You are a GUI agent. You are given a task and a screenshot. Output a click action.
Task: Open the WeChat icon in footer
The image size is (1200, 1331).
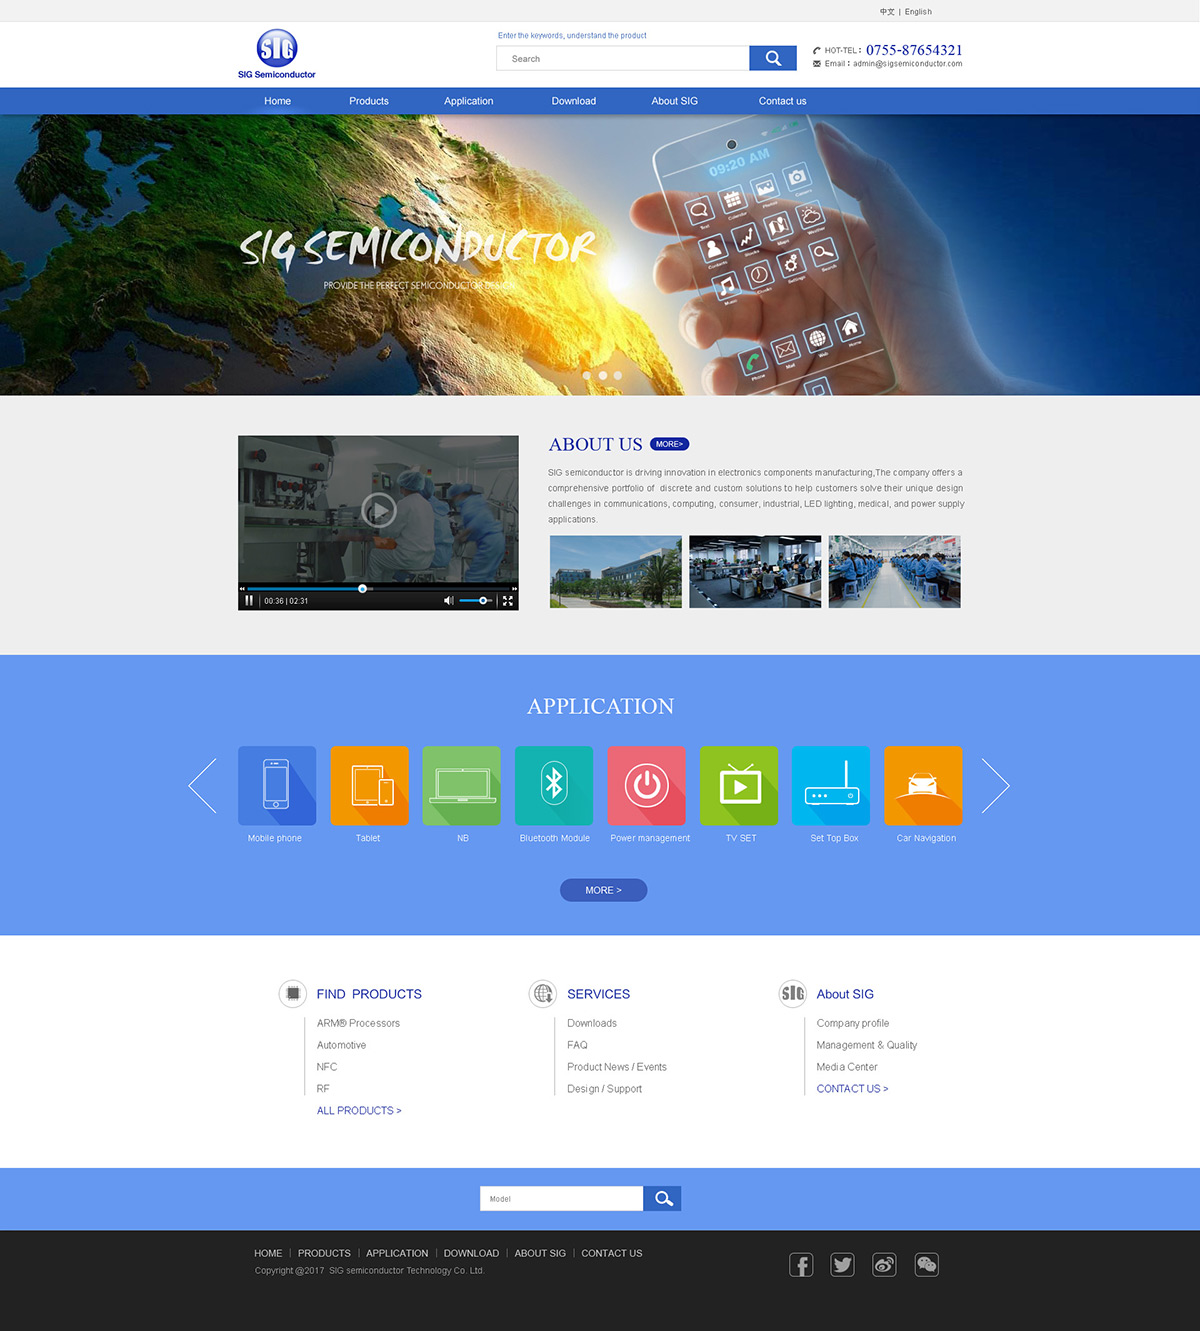927,1265
